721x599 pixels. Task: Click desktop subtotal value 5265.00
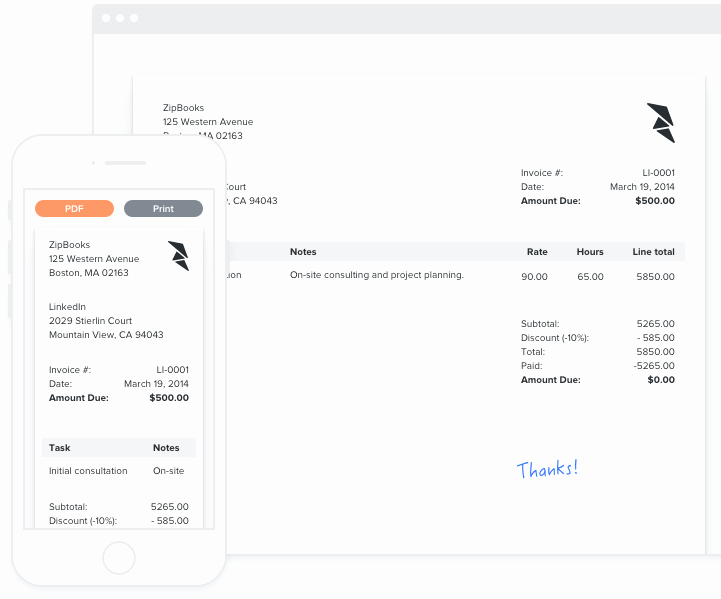click(655, 323)
